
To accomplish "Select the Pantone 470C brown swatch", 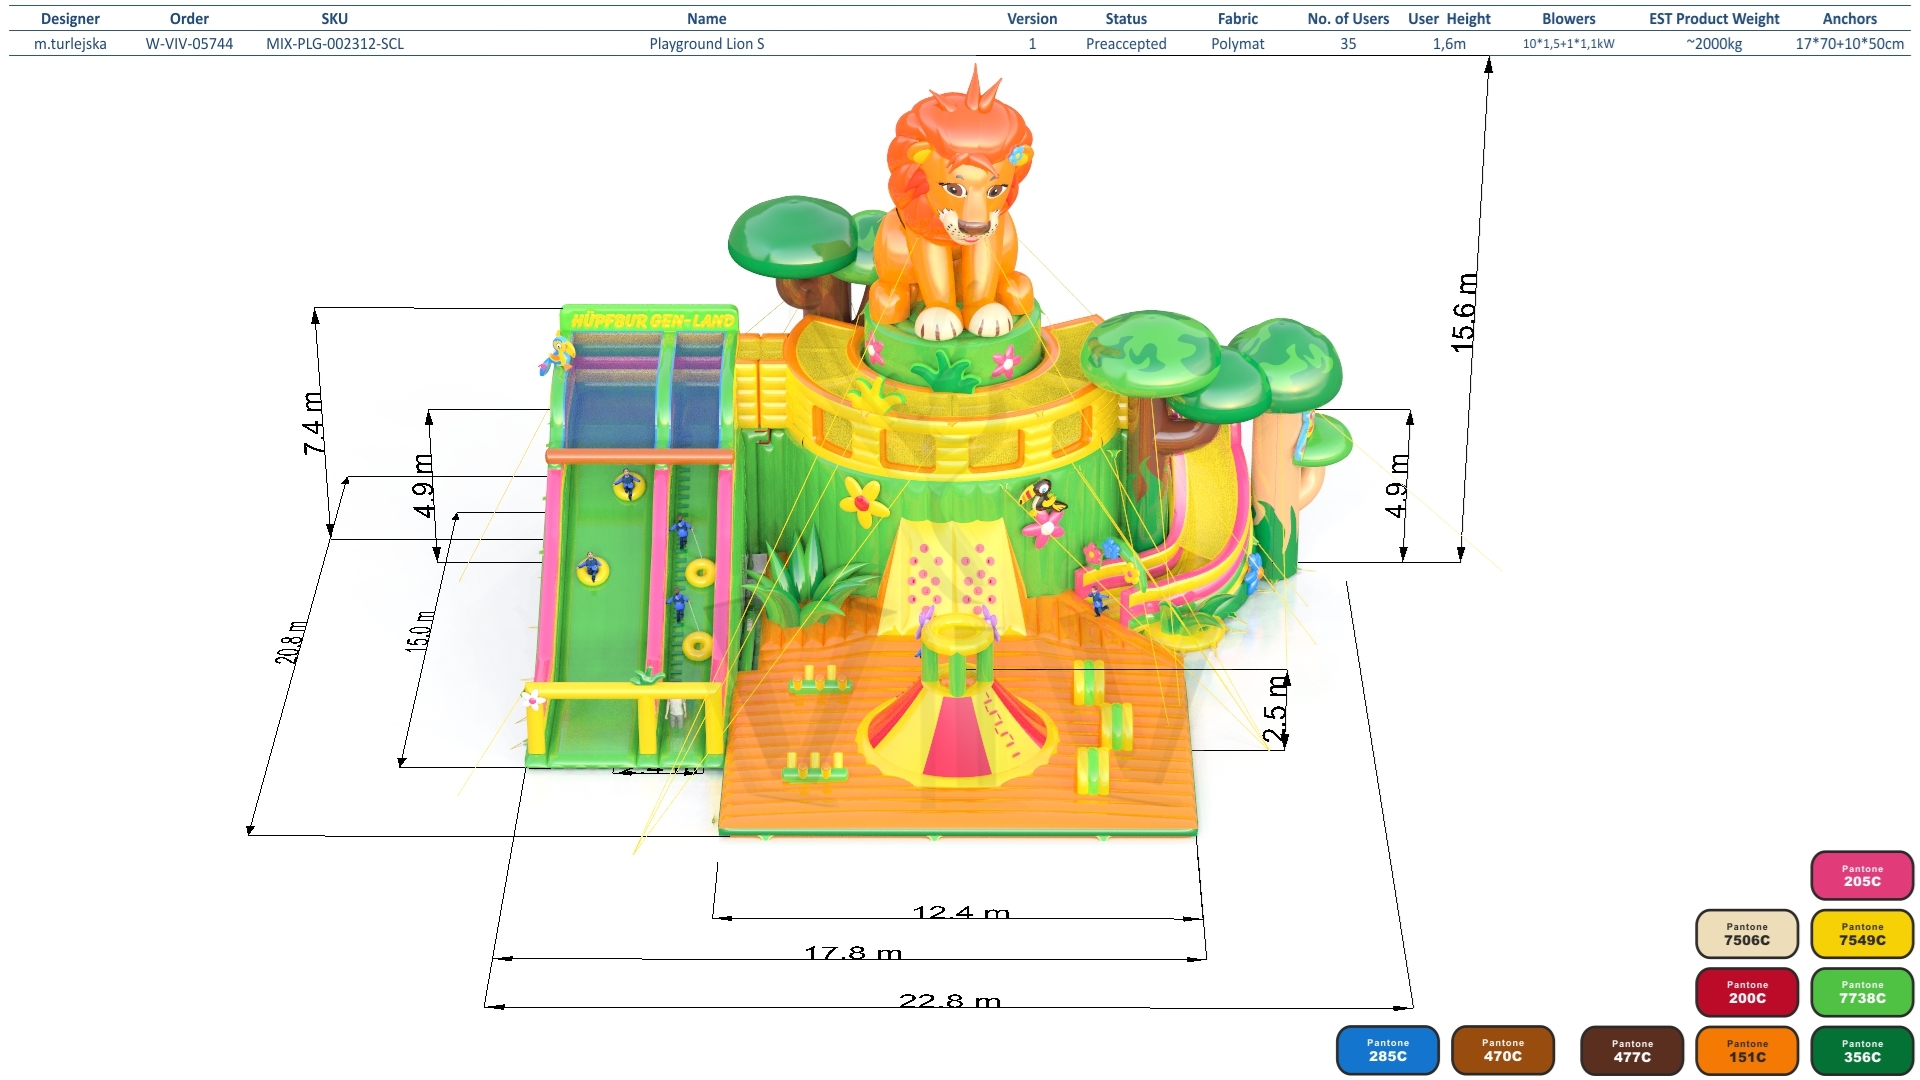I will click(1503, 1050).
